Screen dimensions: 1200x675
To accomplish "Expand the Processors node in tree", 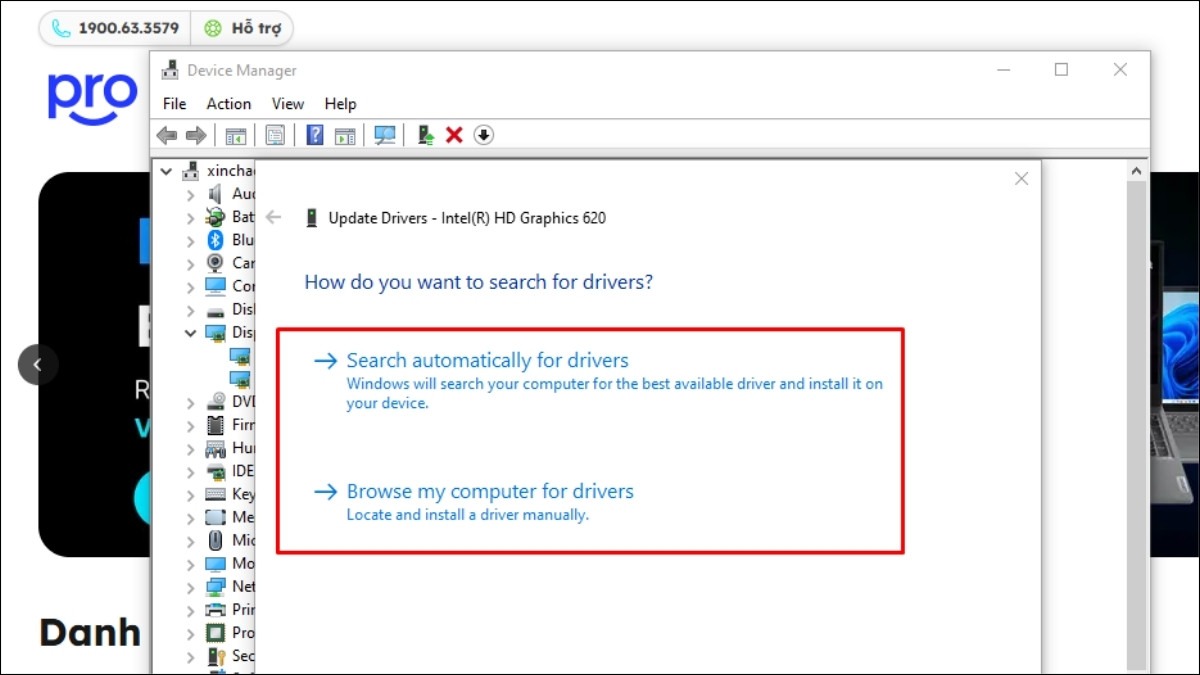I will pos(190,633).
